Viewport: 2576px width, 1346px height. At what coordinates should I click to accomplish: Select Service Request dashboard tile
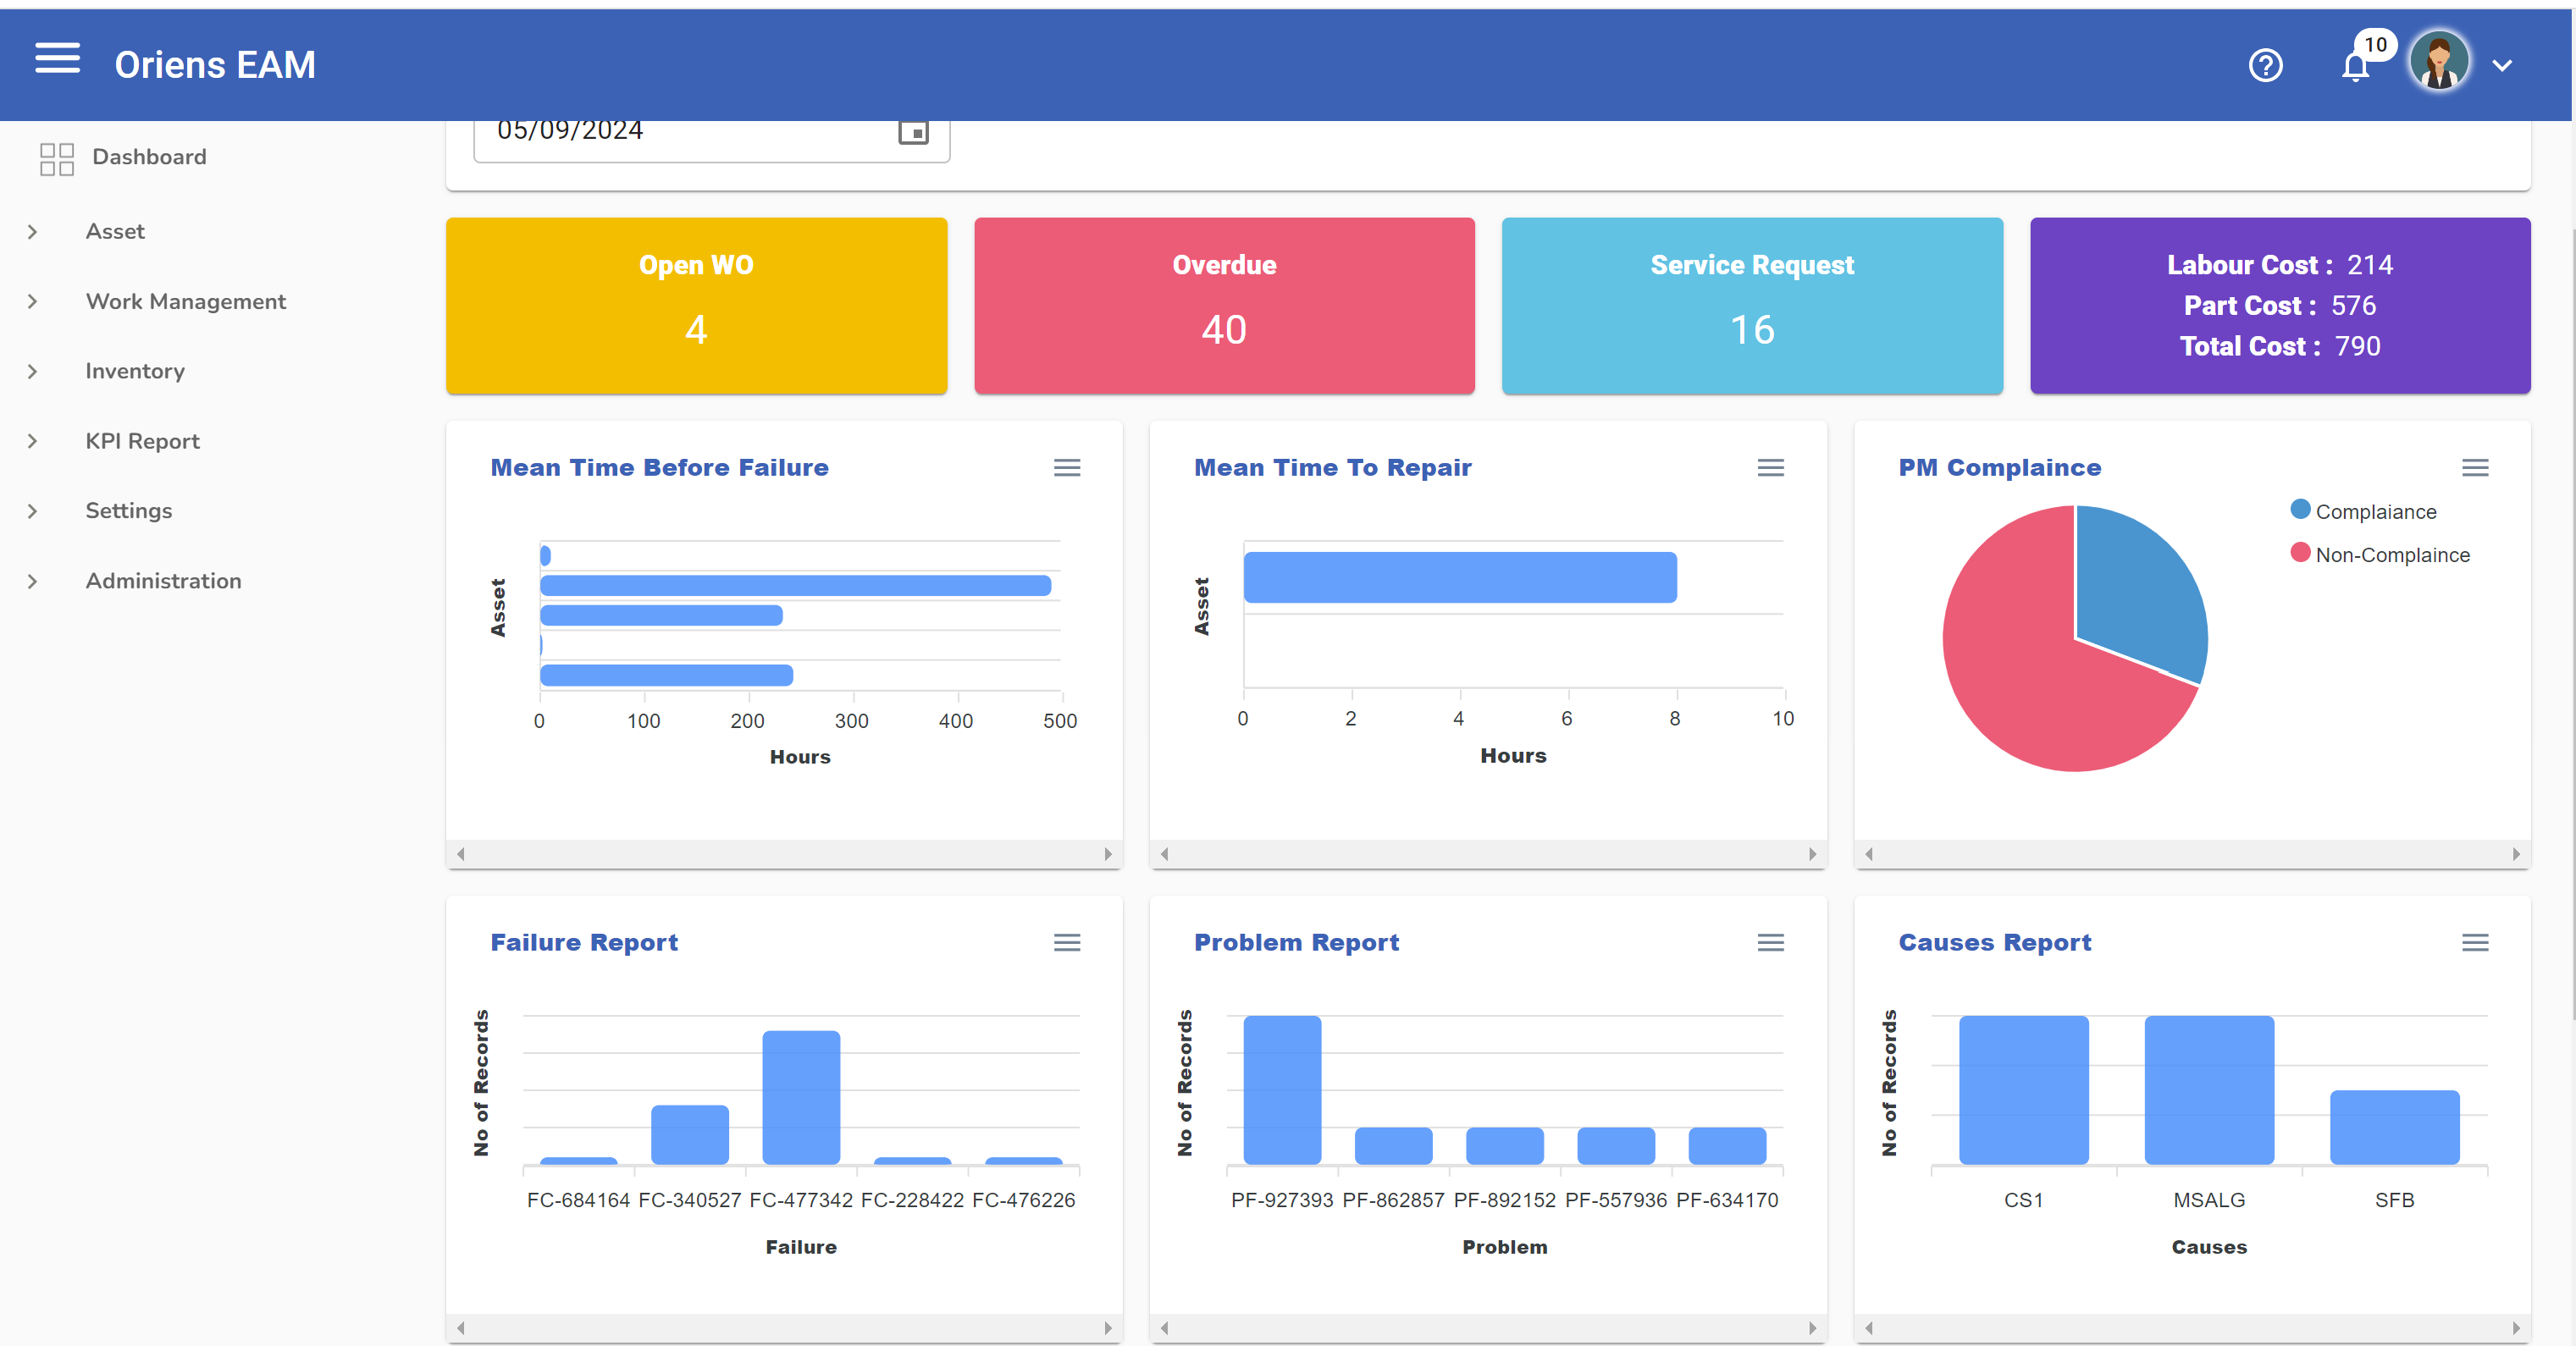click(x=1751, y=303)
